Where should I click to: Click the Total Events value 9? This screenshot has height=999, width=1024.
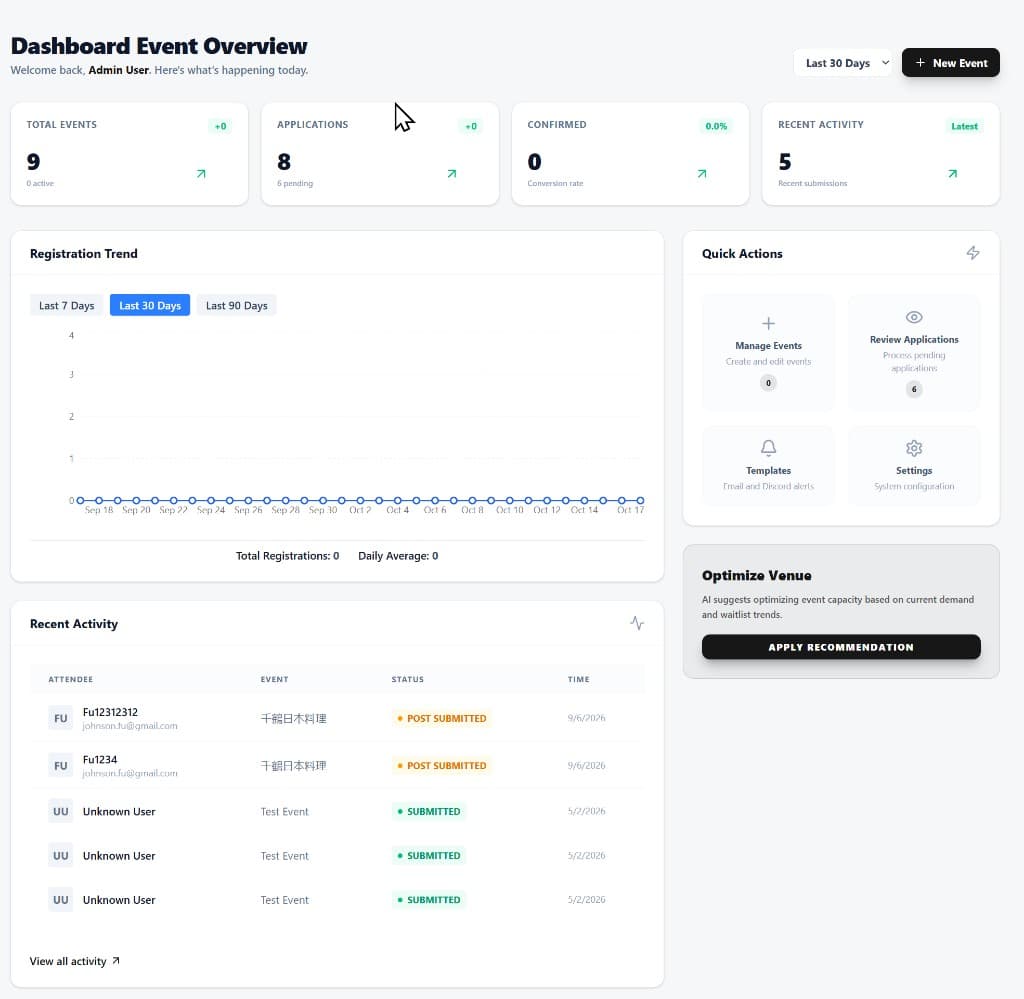33,161
